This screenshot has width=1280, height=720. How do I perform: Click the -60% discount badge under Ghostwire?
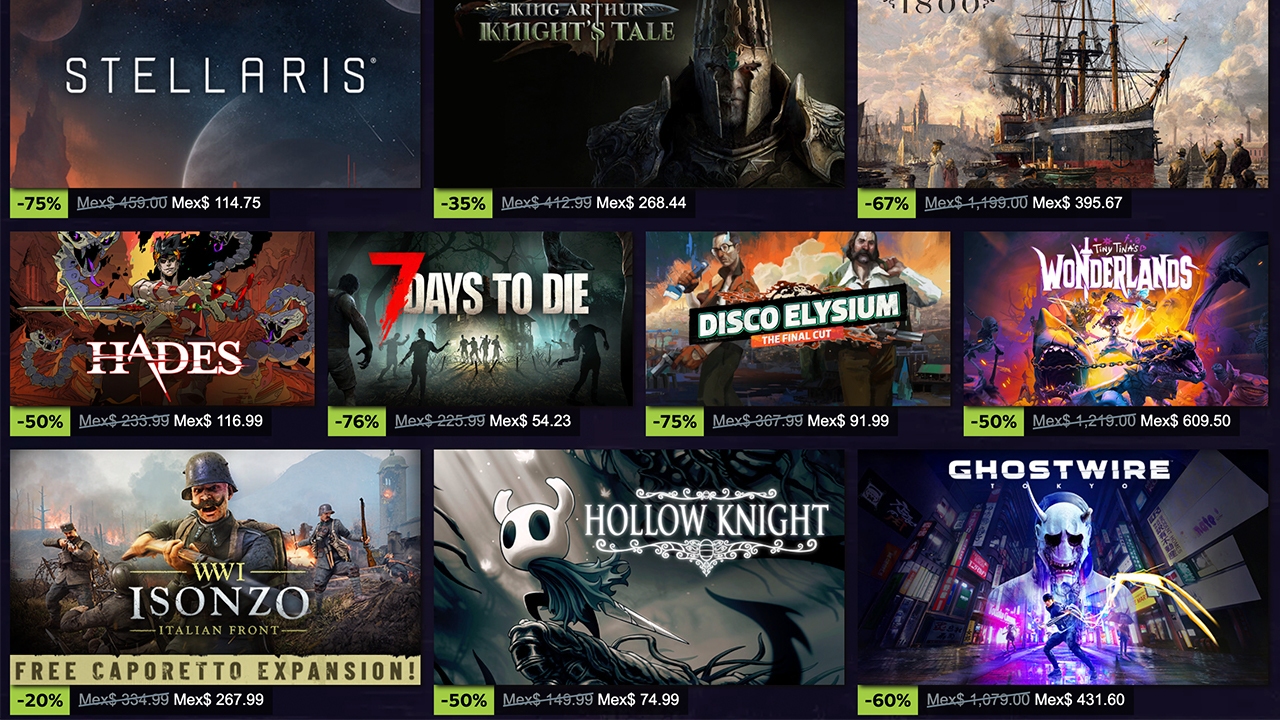(x=887, y=701)
